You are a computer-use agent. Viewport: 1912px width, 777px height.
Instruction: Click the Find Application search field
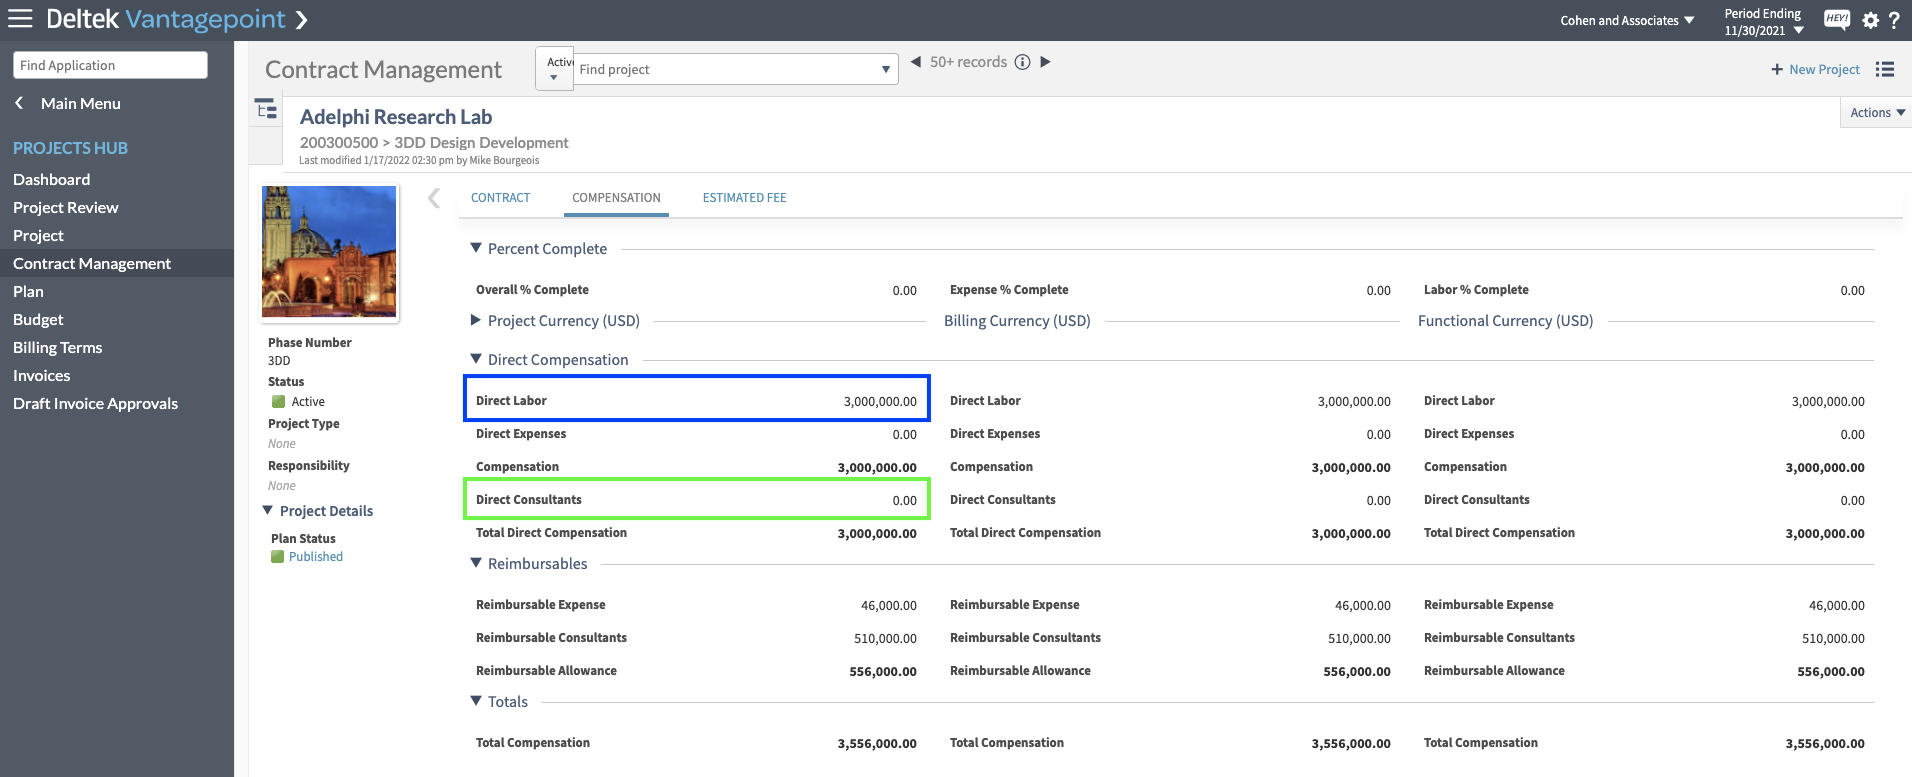tap(110, 65)
